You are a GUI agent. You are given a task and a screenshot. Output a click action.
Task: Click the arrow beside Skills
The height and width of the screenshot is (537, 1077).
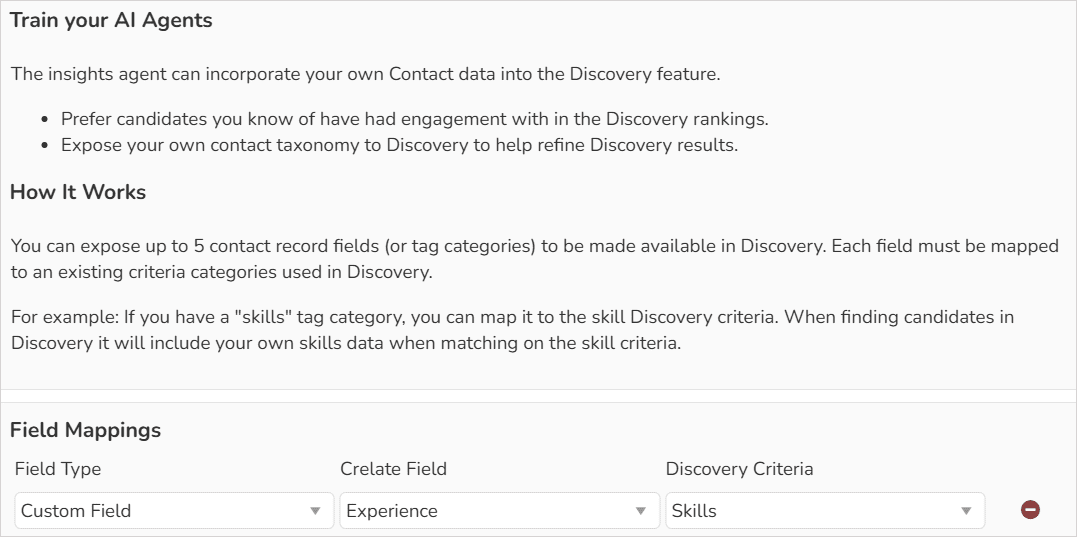[x=966, y=511]
